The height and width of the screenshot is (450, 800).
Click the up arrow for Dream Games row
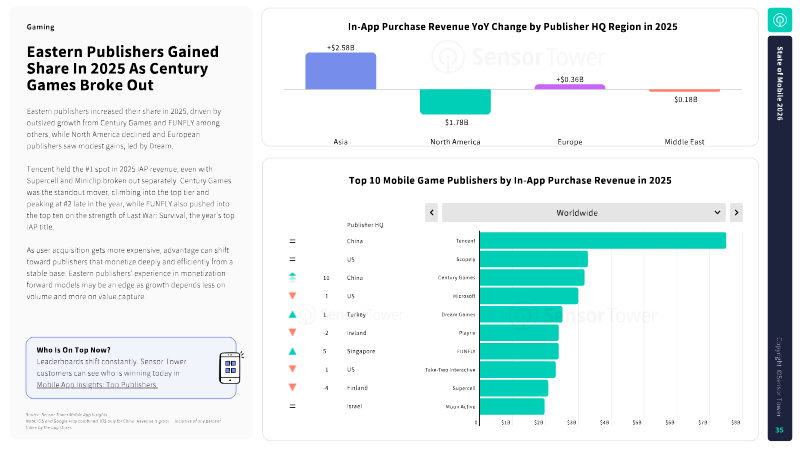(292, 314)
